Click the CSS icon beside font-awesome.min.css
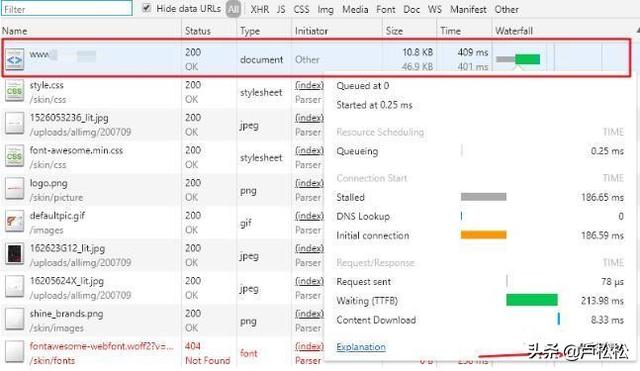 (14, 156)
